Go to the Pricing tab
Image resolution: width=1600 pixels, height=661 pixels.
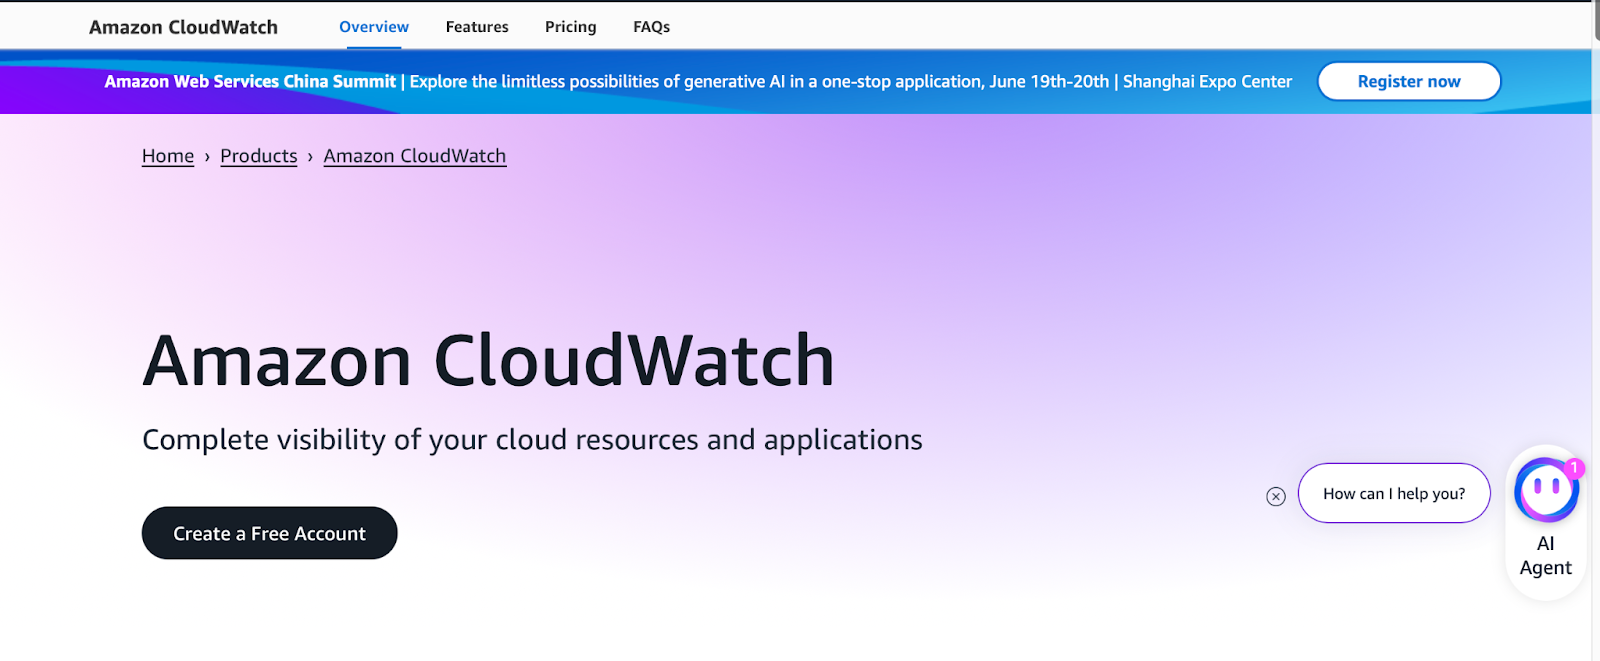[571, 27]
